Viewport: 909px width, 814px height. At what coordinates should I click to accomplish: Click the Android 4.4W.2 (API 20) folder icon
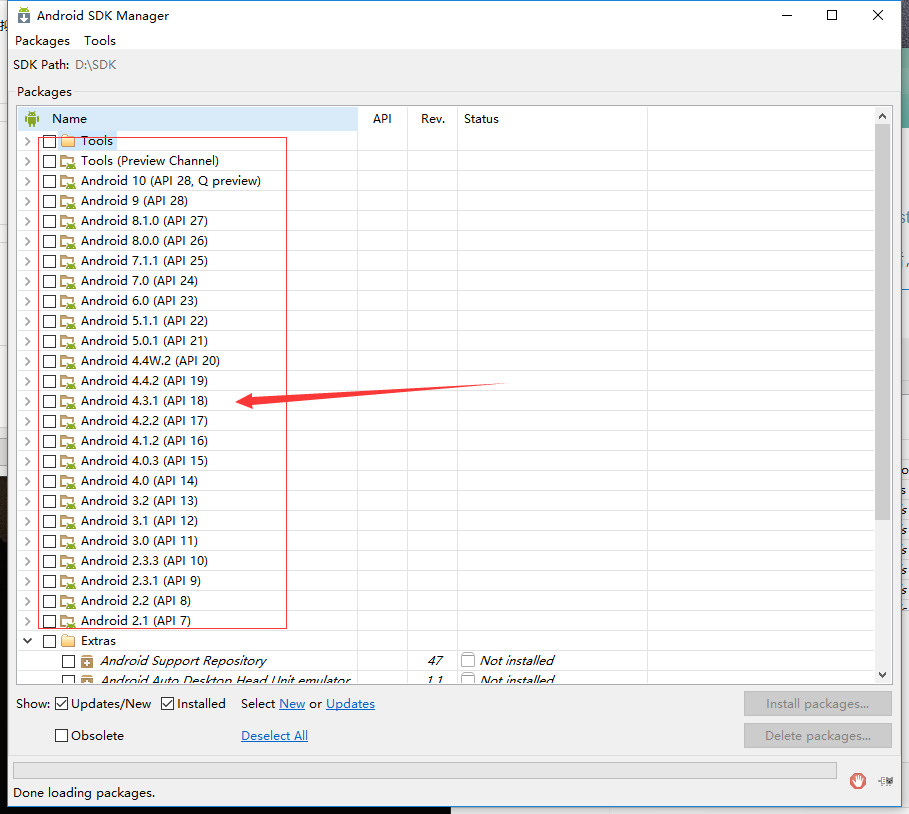[x=68, y=361]
